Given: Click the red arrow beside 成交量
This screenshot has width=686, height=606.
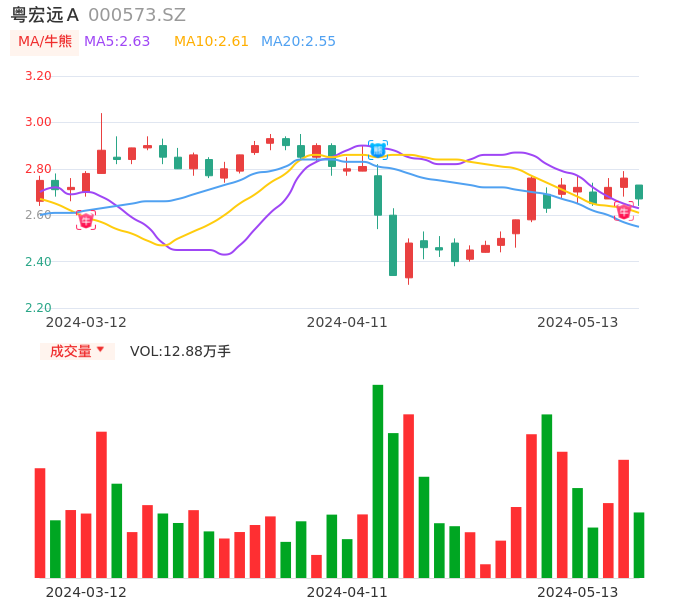Looking at the screenshot, I should 100,351.
